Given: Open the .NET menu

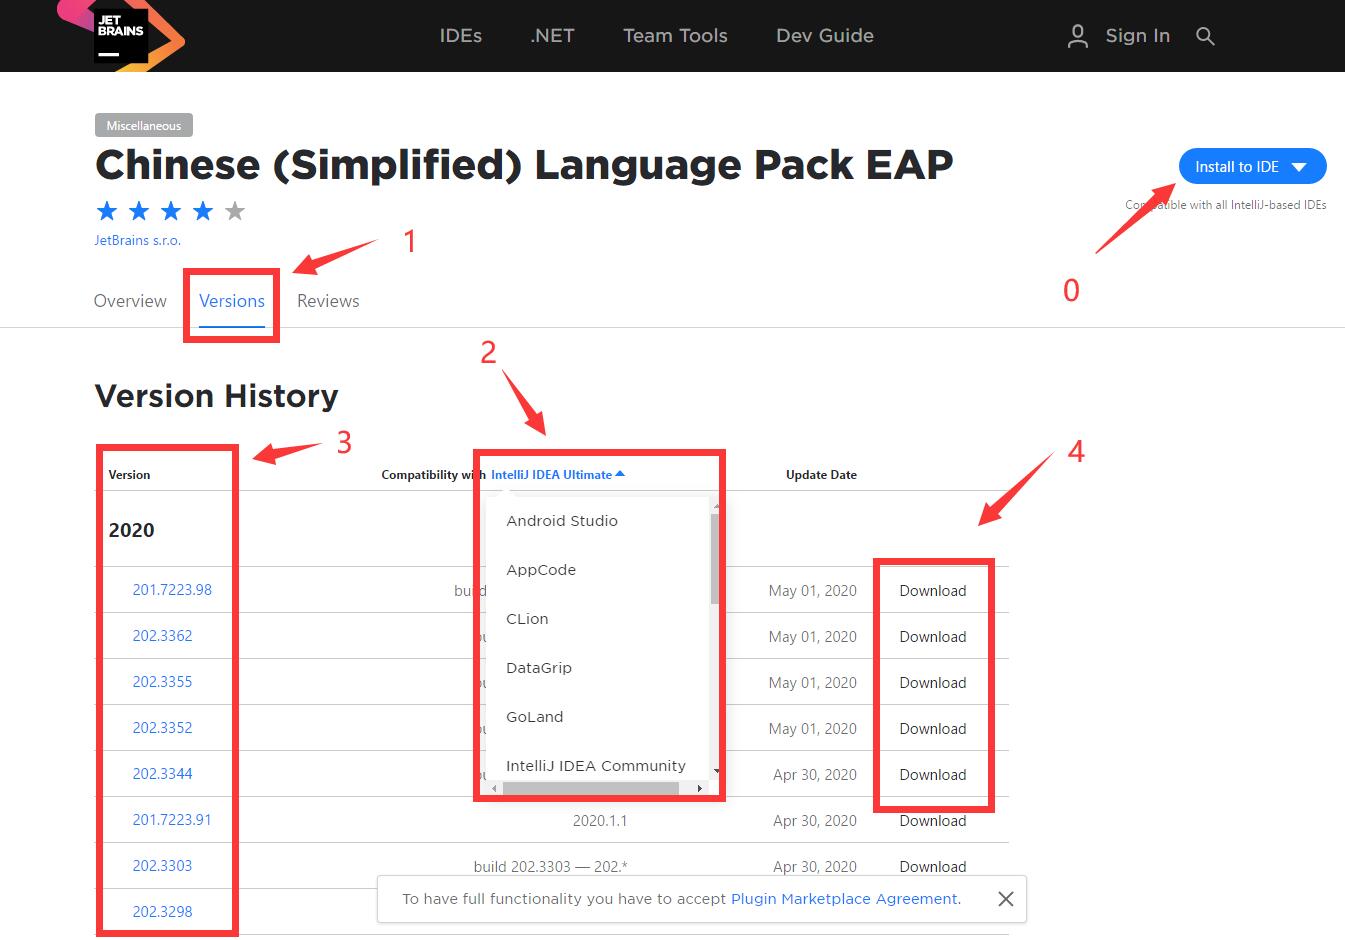Looking at the screenshot, I should point(552,36).
